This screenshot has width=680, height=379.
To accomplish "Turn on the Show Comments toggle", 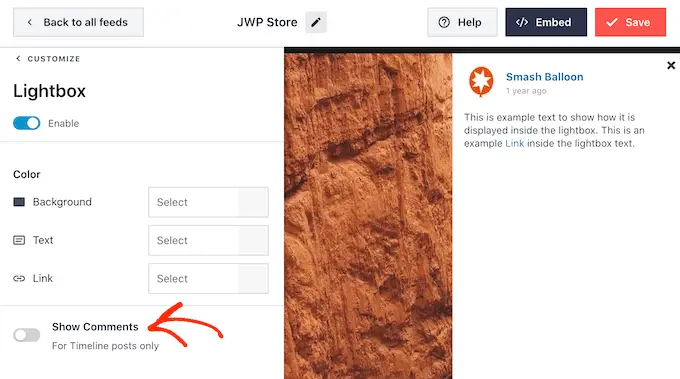I will point(26,335).
